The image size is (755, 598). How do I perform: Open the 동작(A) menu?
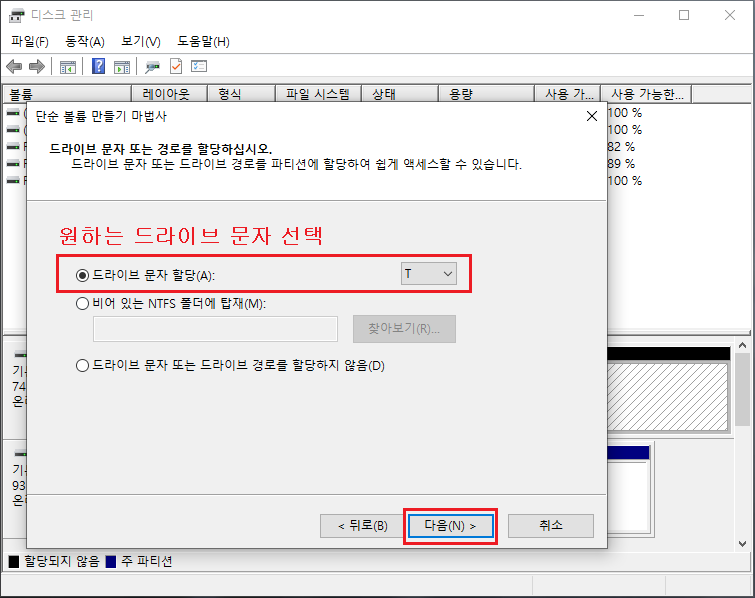coord(85,41)
